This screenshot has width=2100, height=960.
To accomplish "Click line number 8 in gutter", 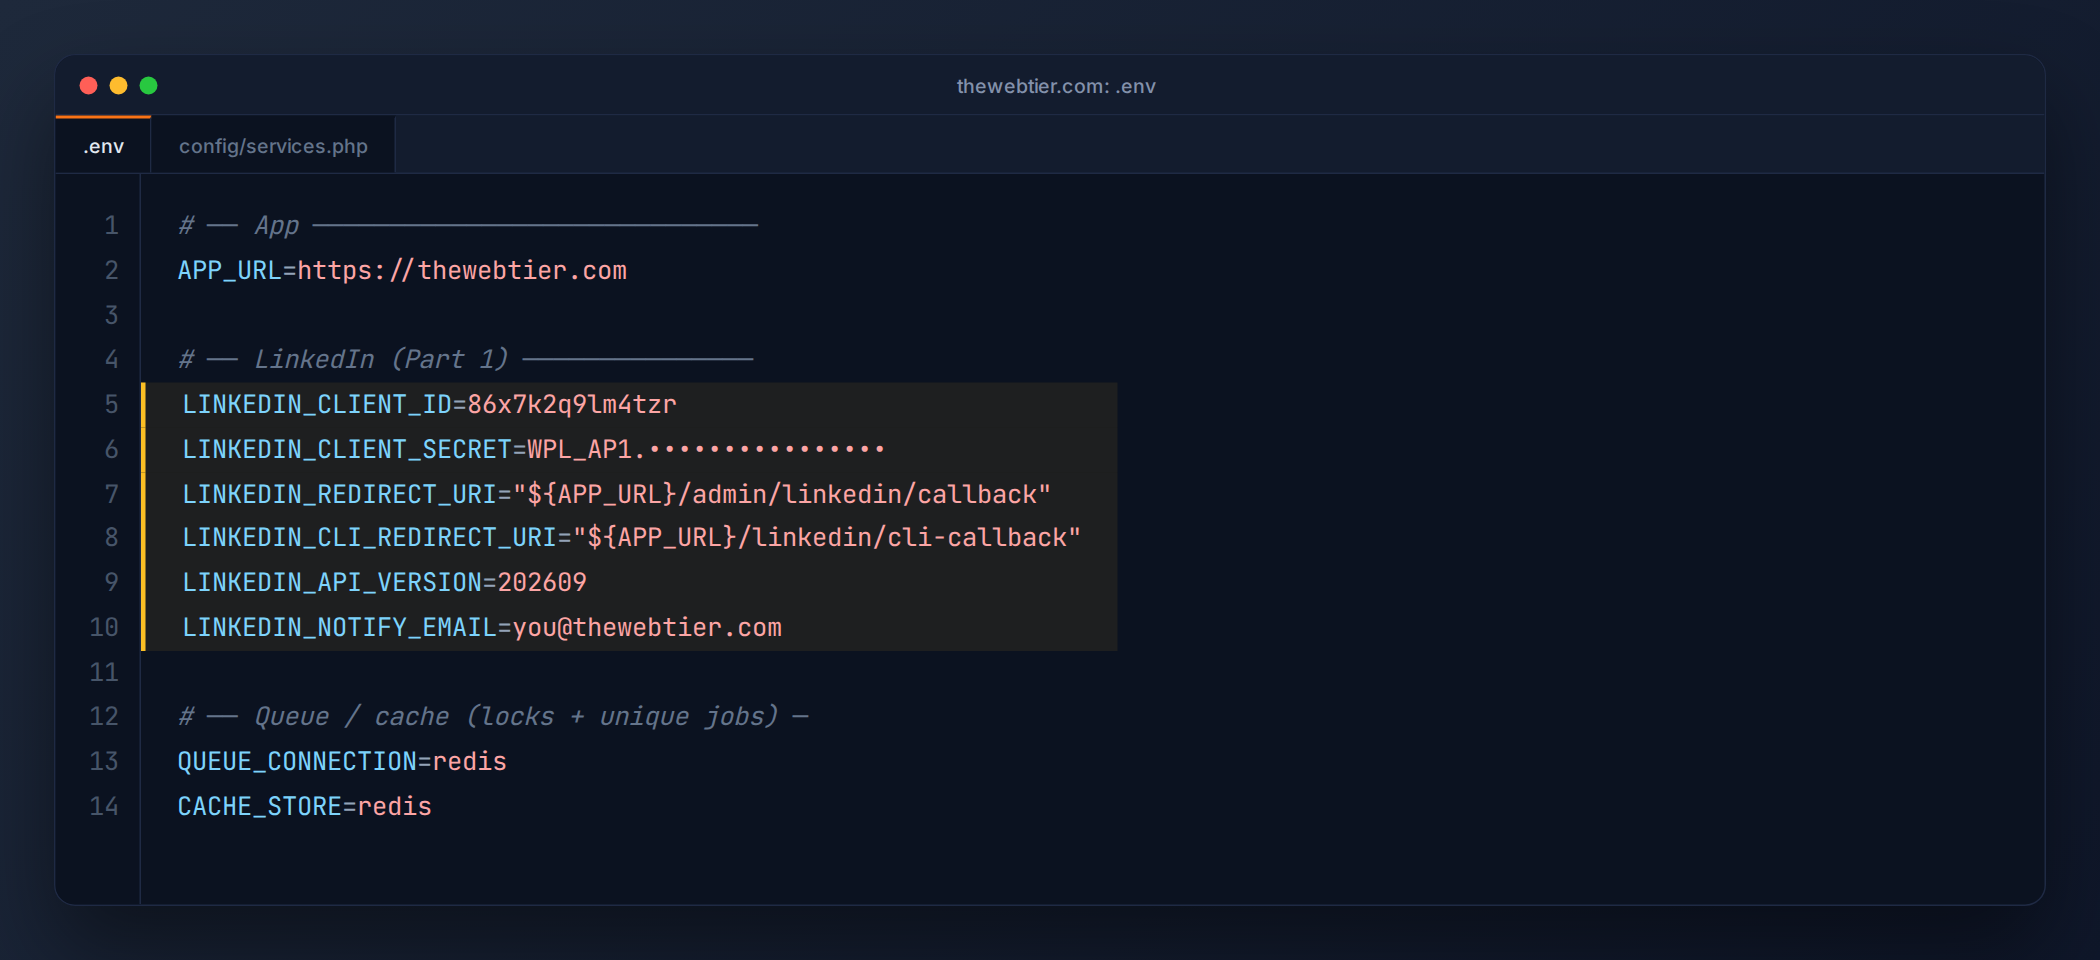I will click(x=112, y=538).
